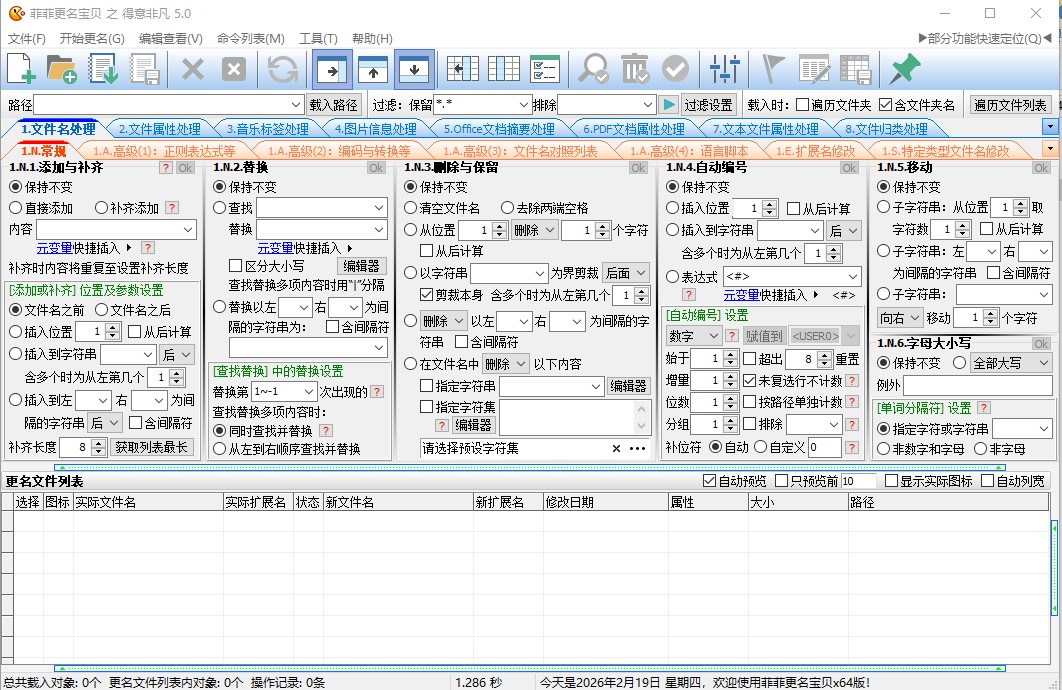The width and height of the screenshot is (1062, 690).
Task: Click the trash bin toolbar icon
Action: click(x=635, y=69)
